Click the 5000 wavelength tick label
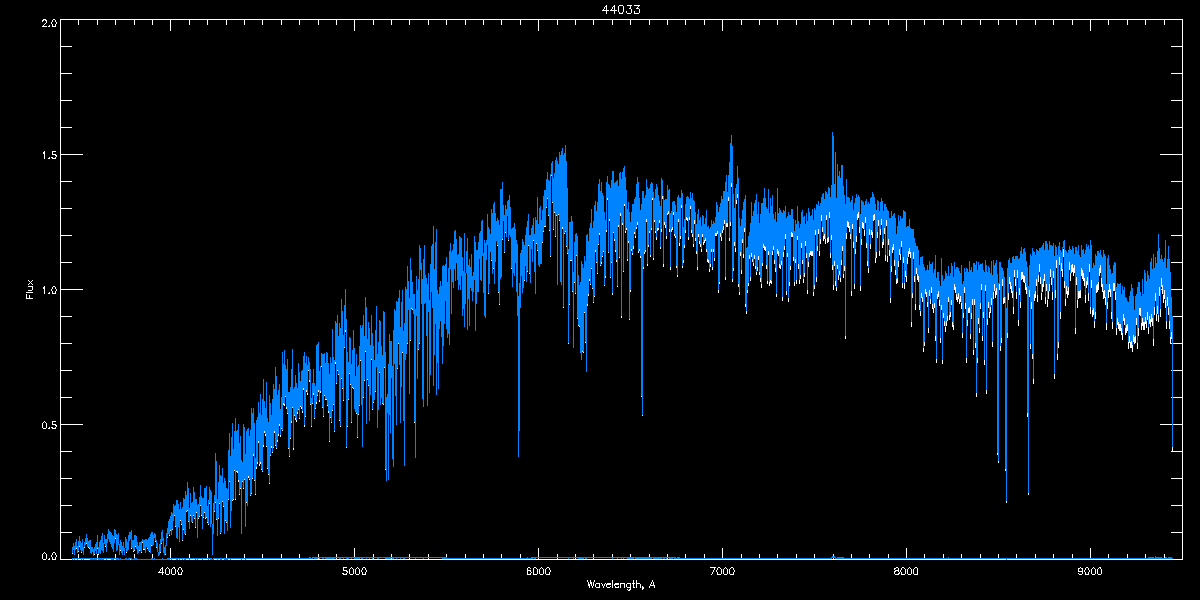1200x600 pixels. point(355,572)
